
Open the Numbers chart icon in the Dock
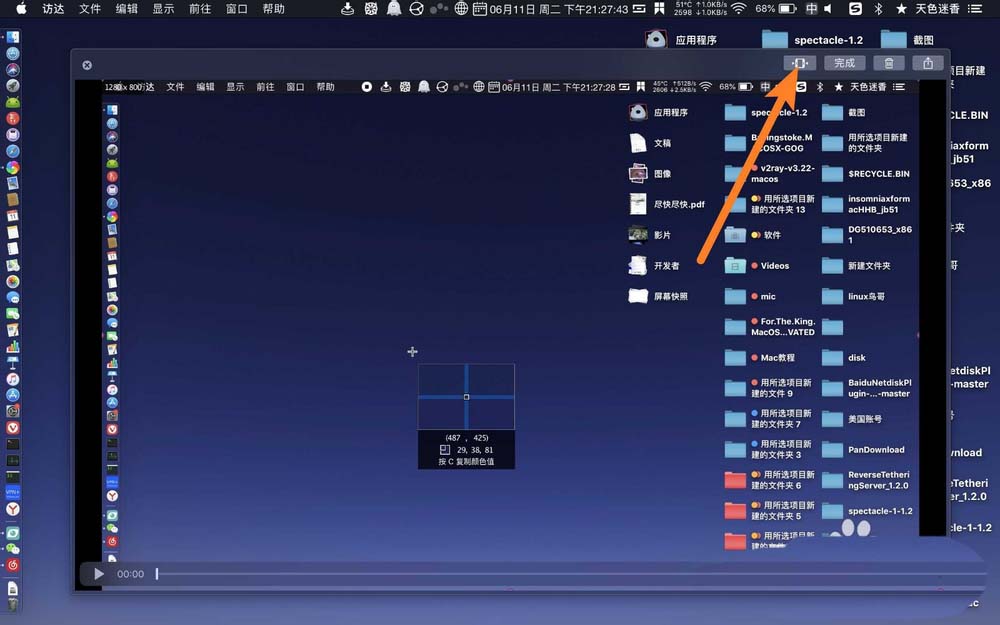[x=13, y=346]
